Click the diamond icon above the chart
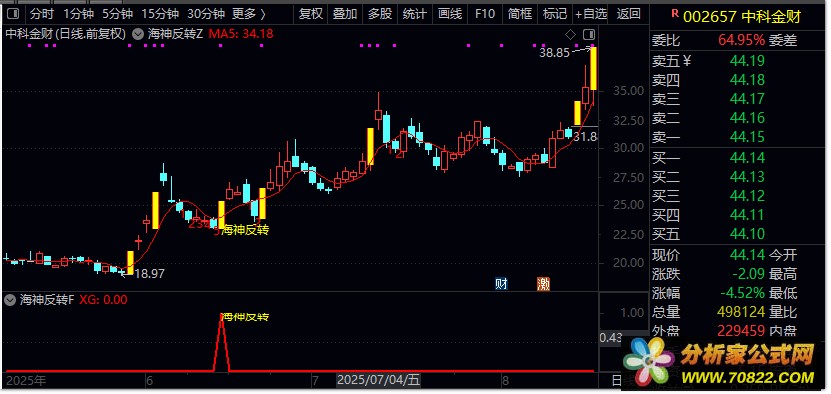Screen dimensions: 831x394 [570, 35]
